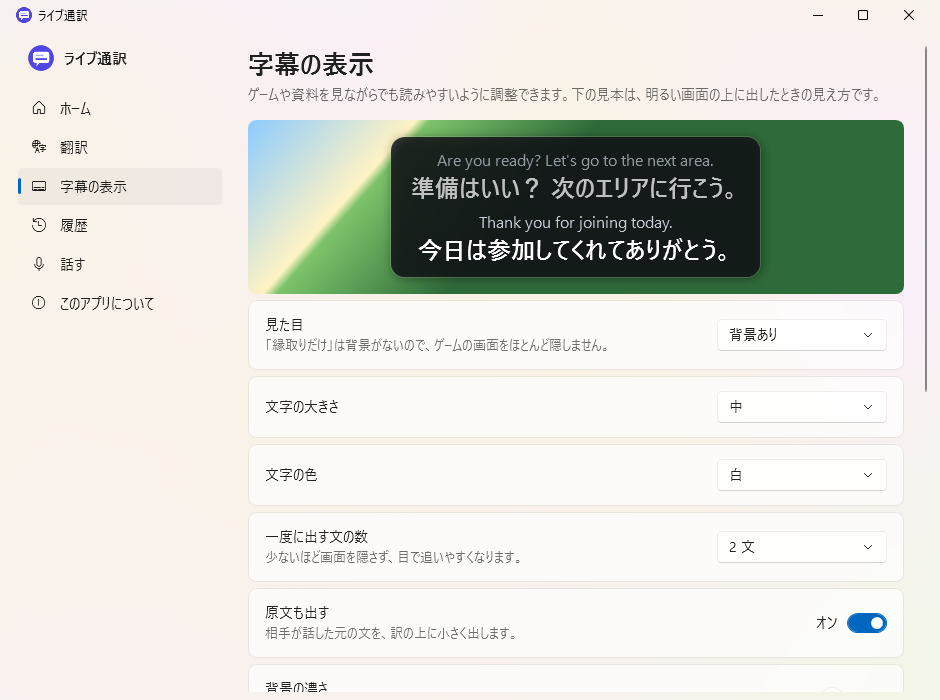This screenshot has width=940, height=700.
Task: Click the description 相手が話した元の文を、訳の上に小さく出します。
Action: tap(393, 633)
